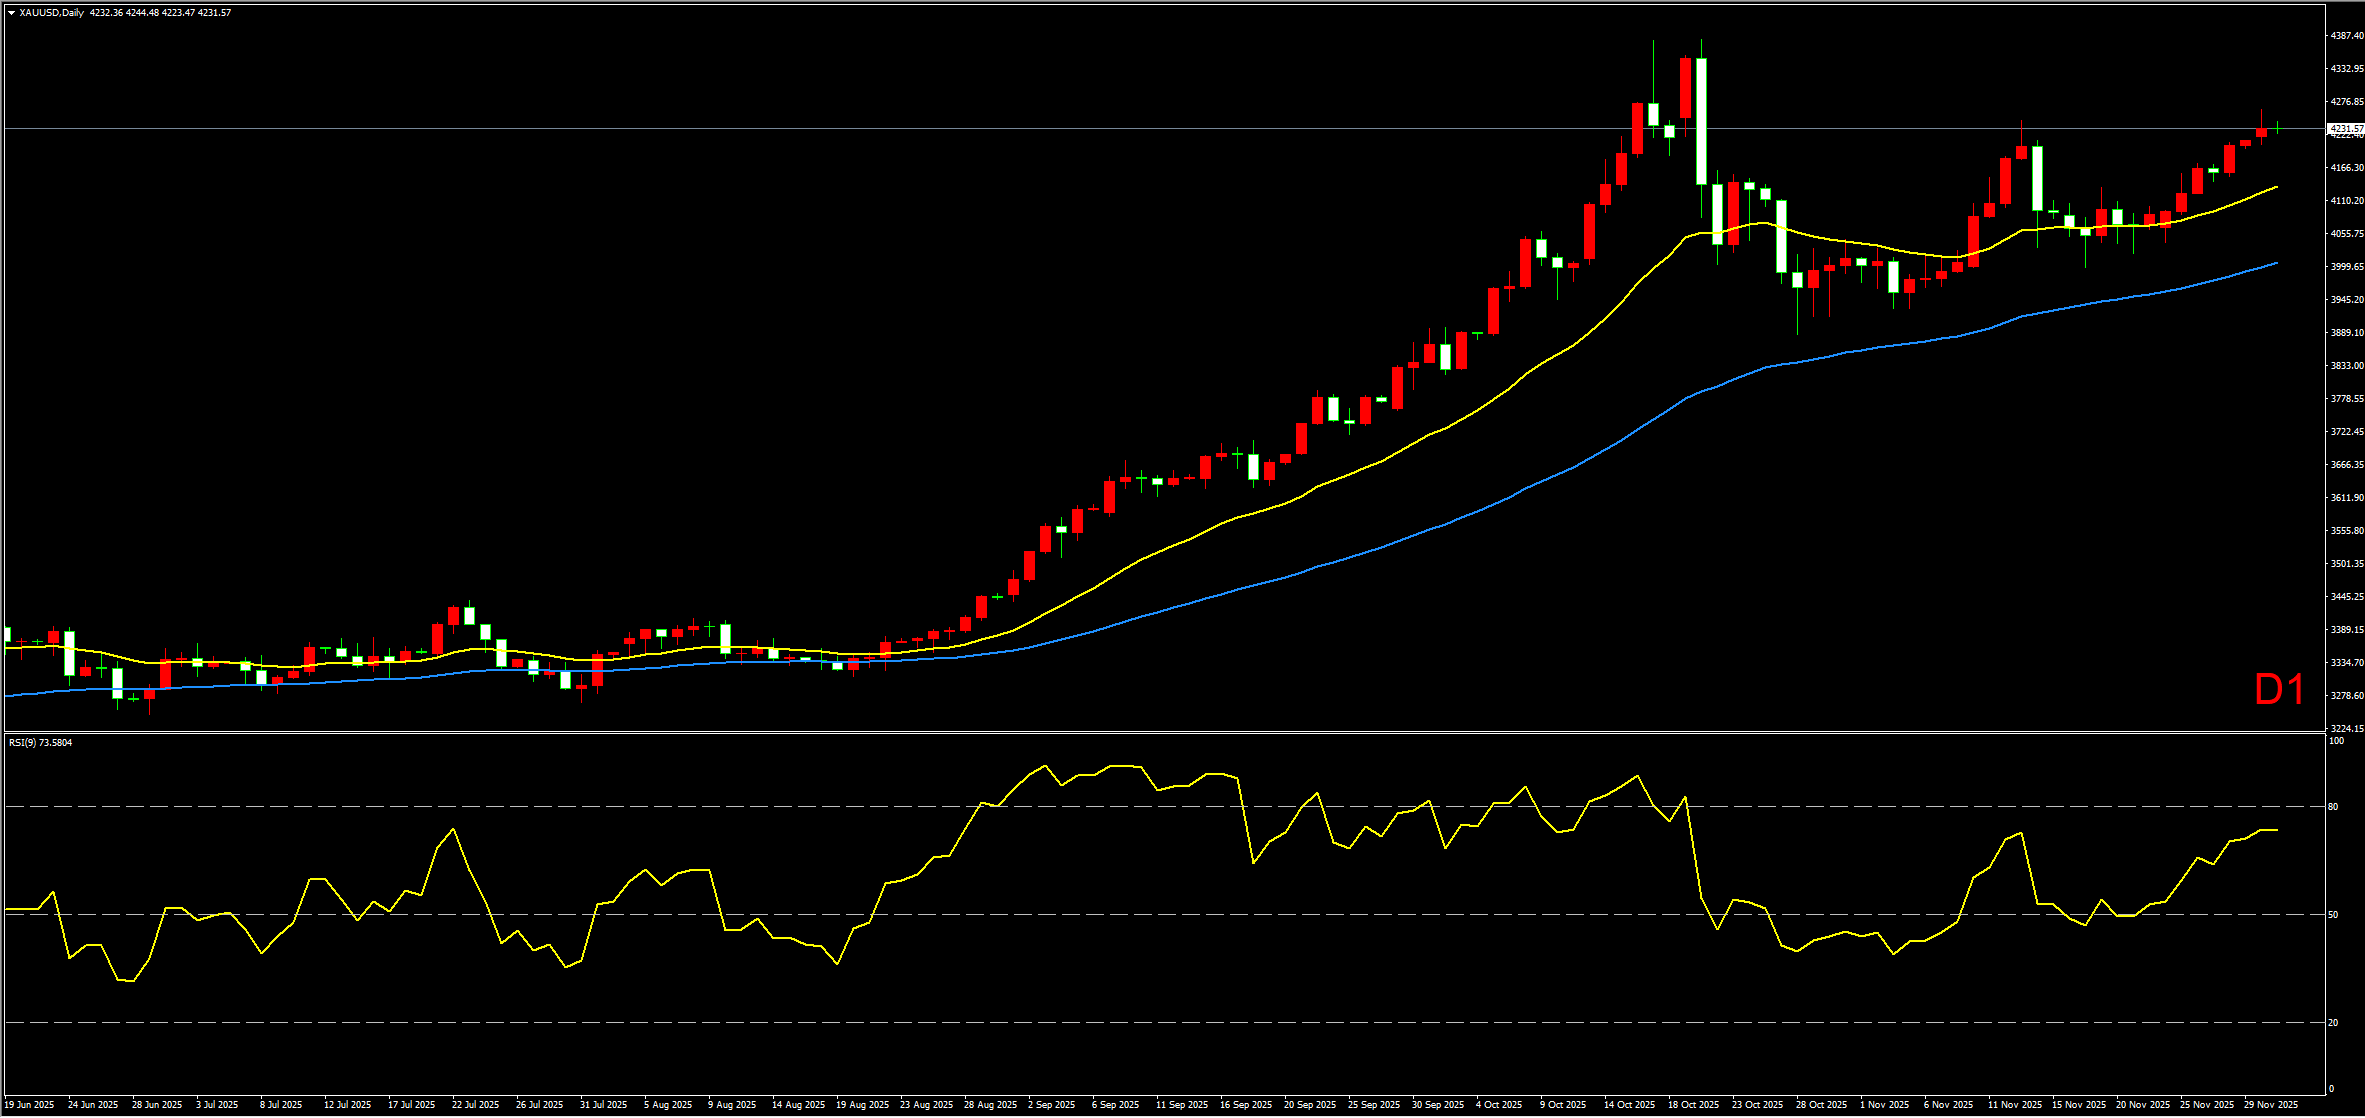Viewport: 2365px width, 1118px height.
Task: Click the end of the yellow moving average
Action: 2276,187
